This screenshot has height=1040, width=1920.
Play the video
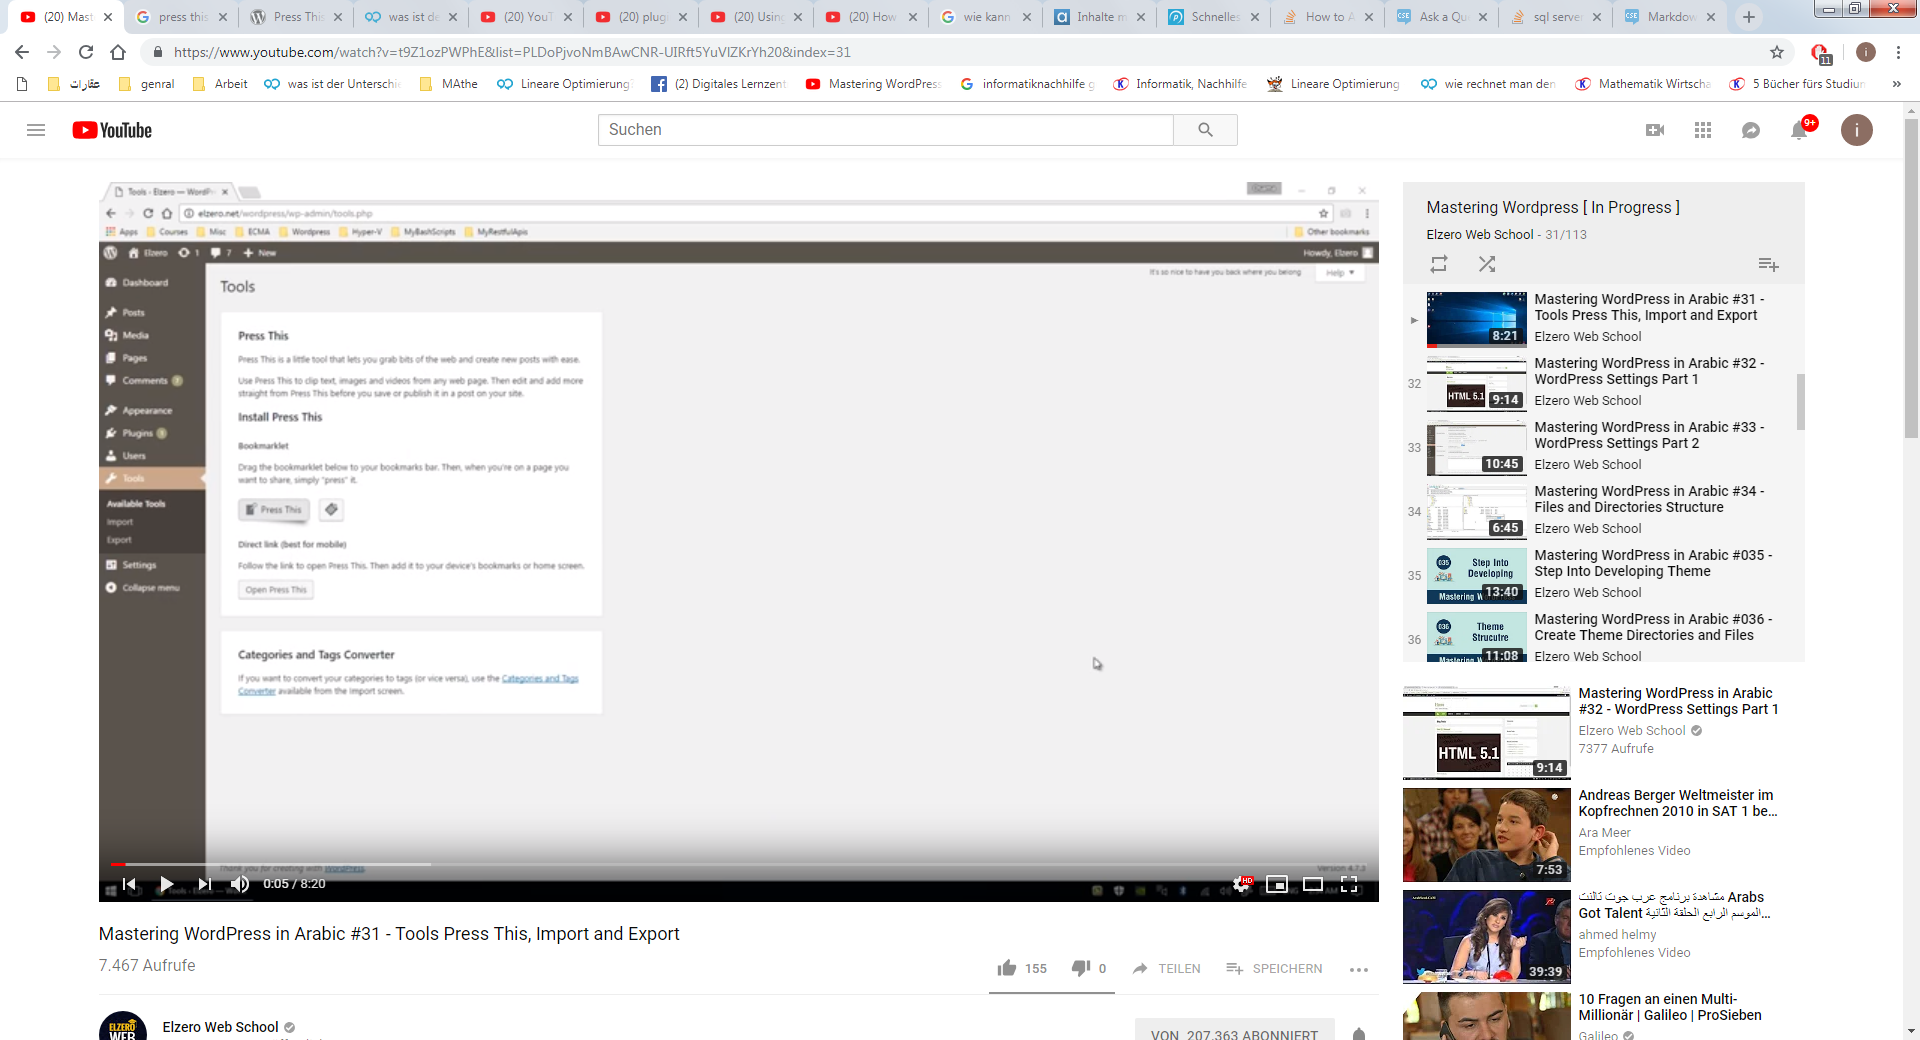pos(166,884)
